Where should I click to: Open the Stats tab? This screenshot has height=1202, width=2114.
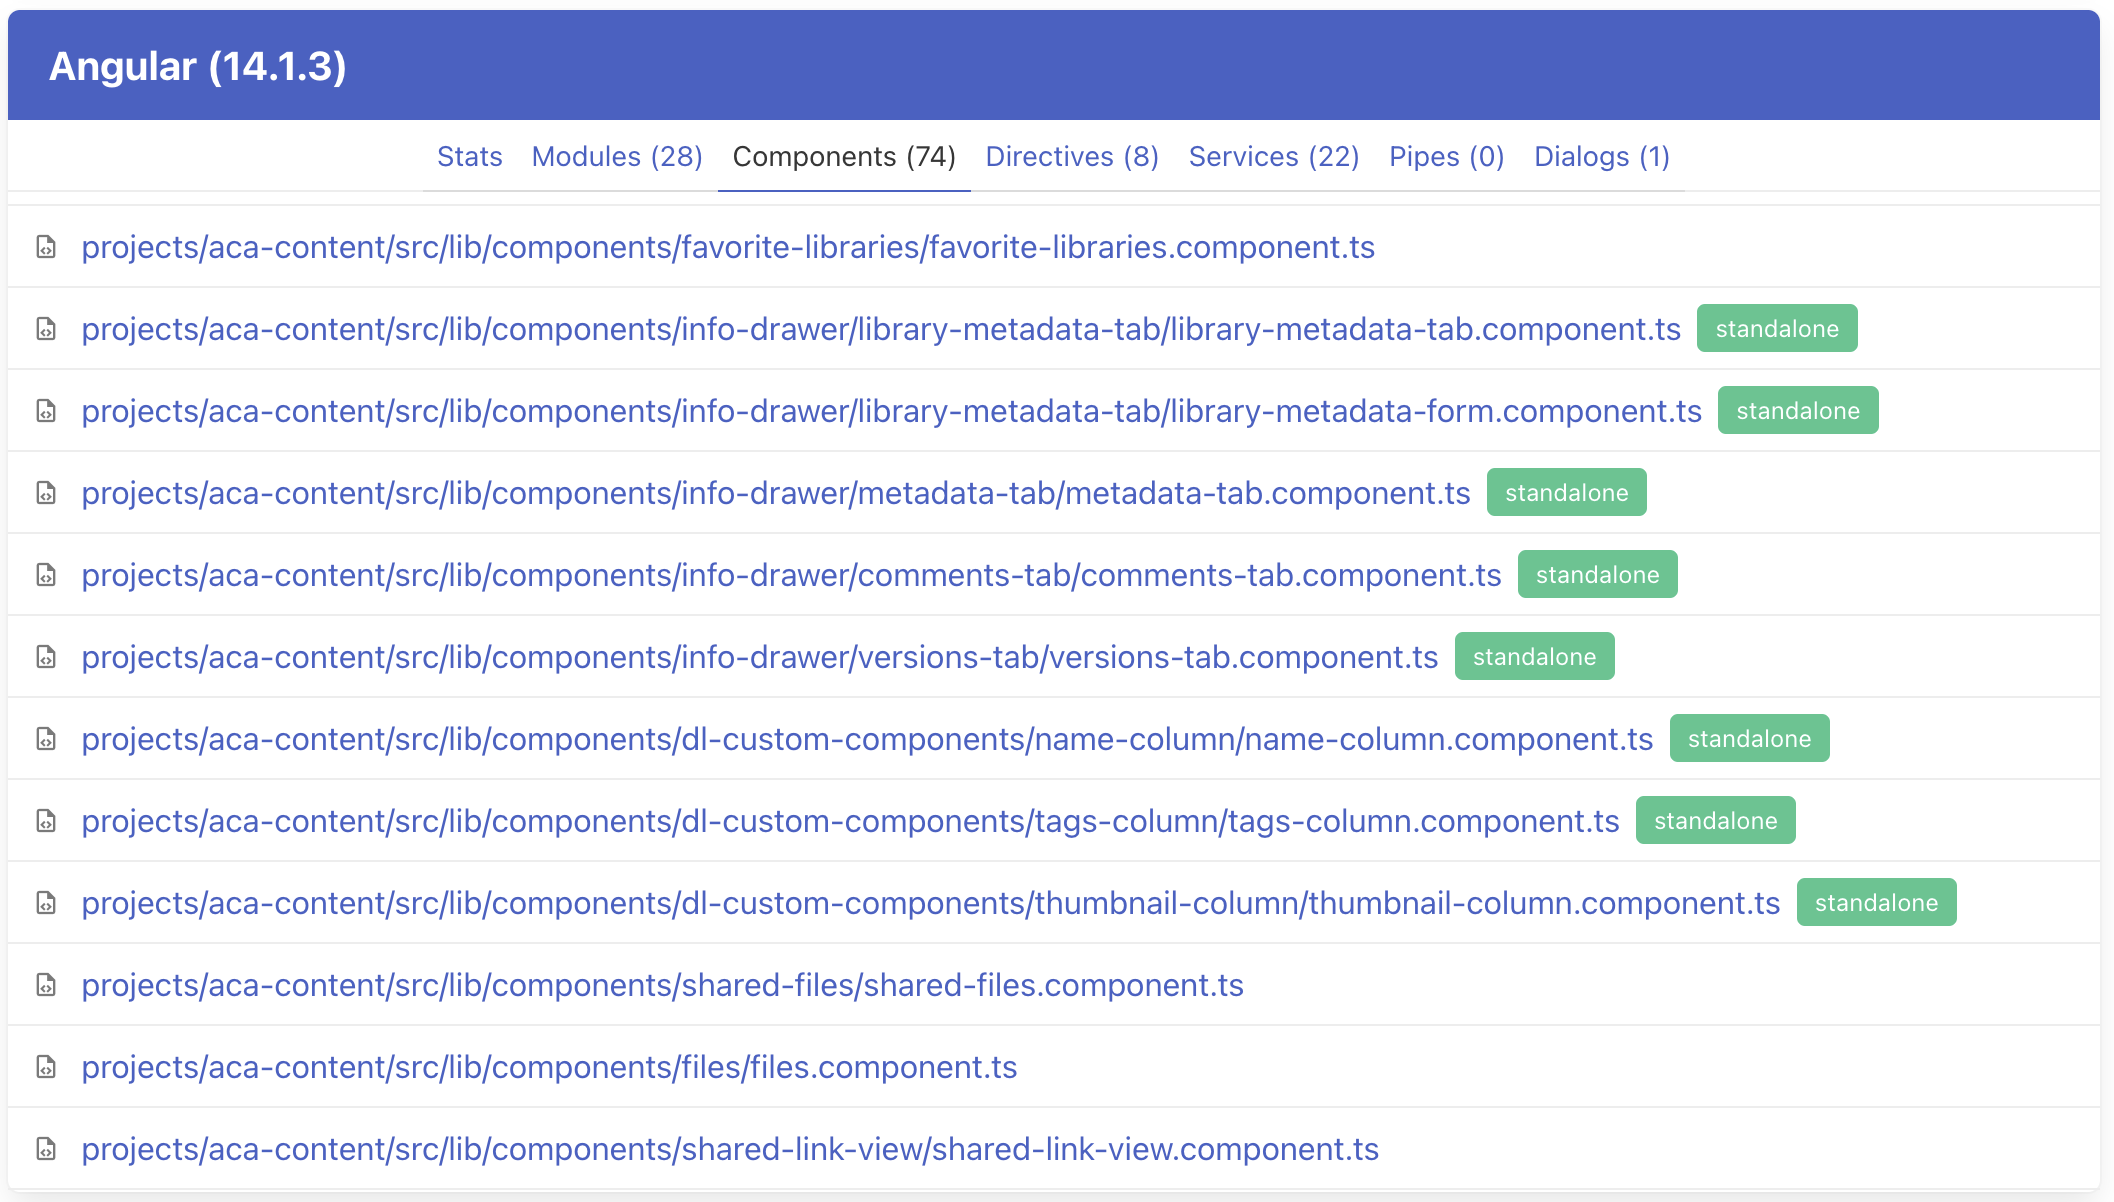click(469, 156)
